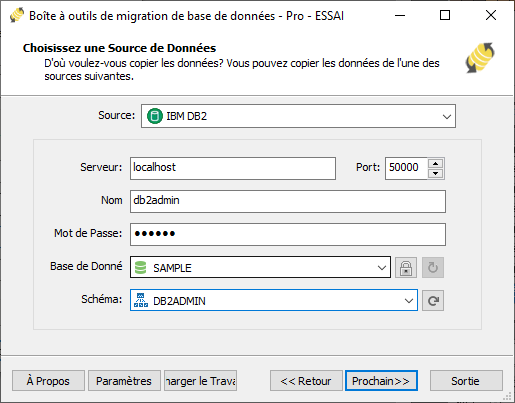Click the DB2ADMIN text in the Schéma box
Screen dimensions: 515x403
click(179, 301)
